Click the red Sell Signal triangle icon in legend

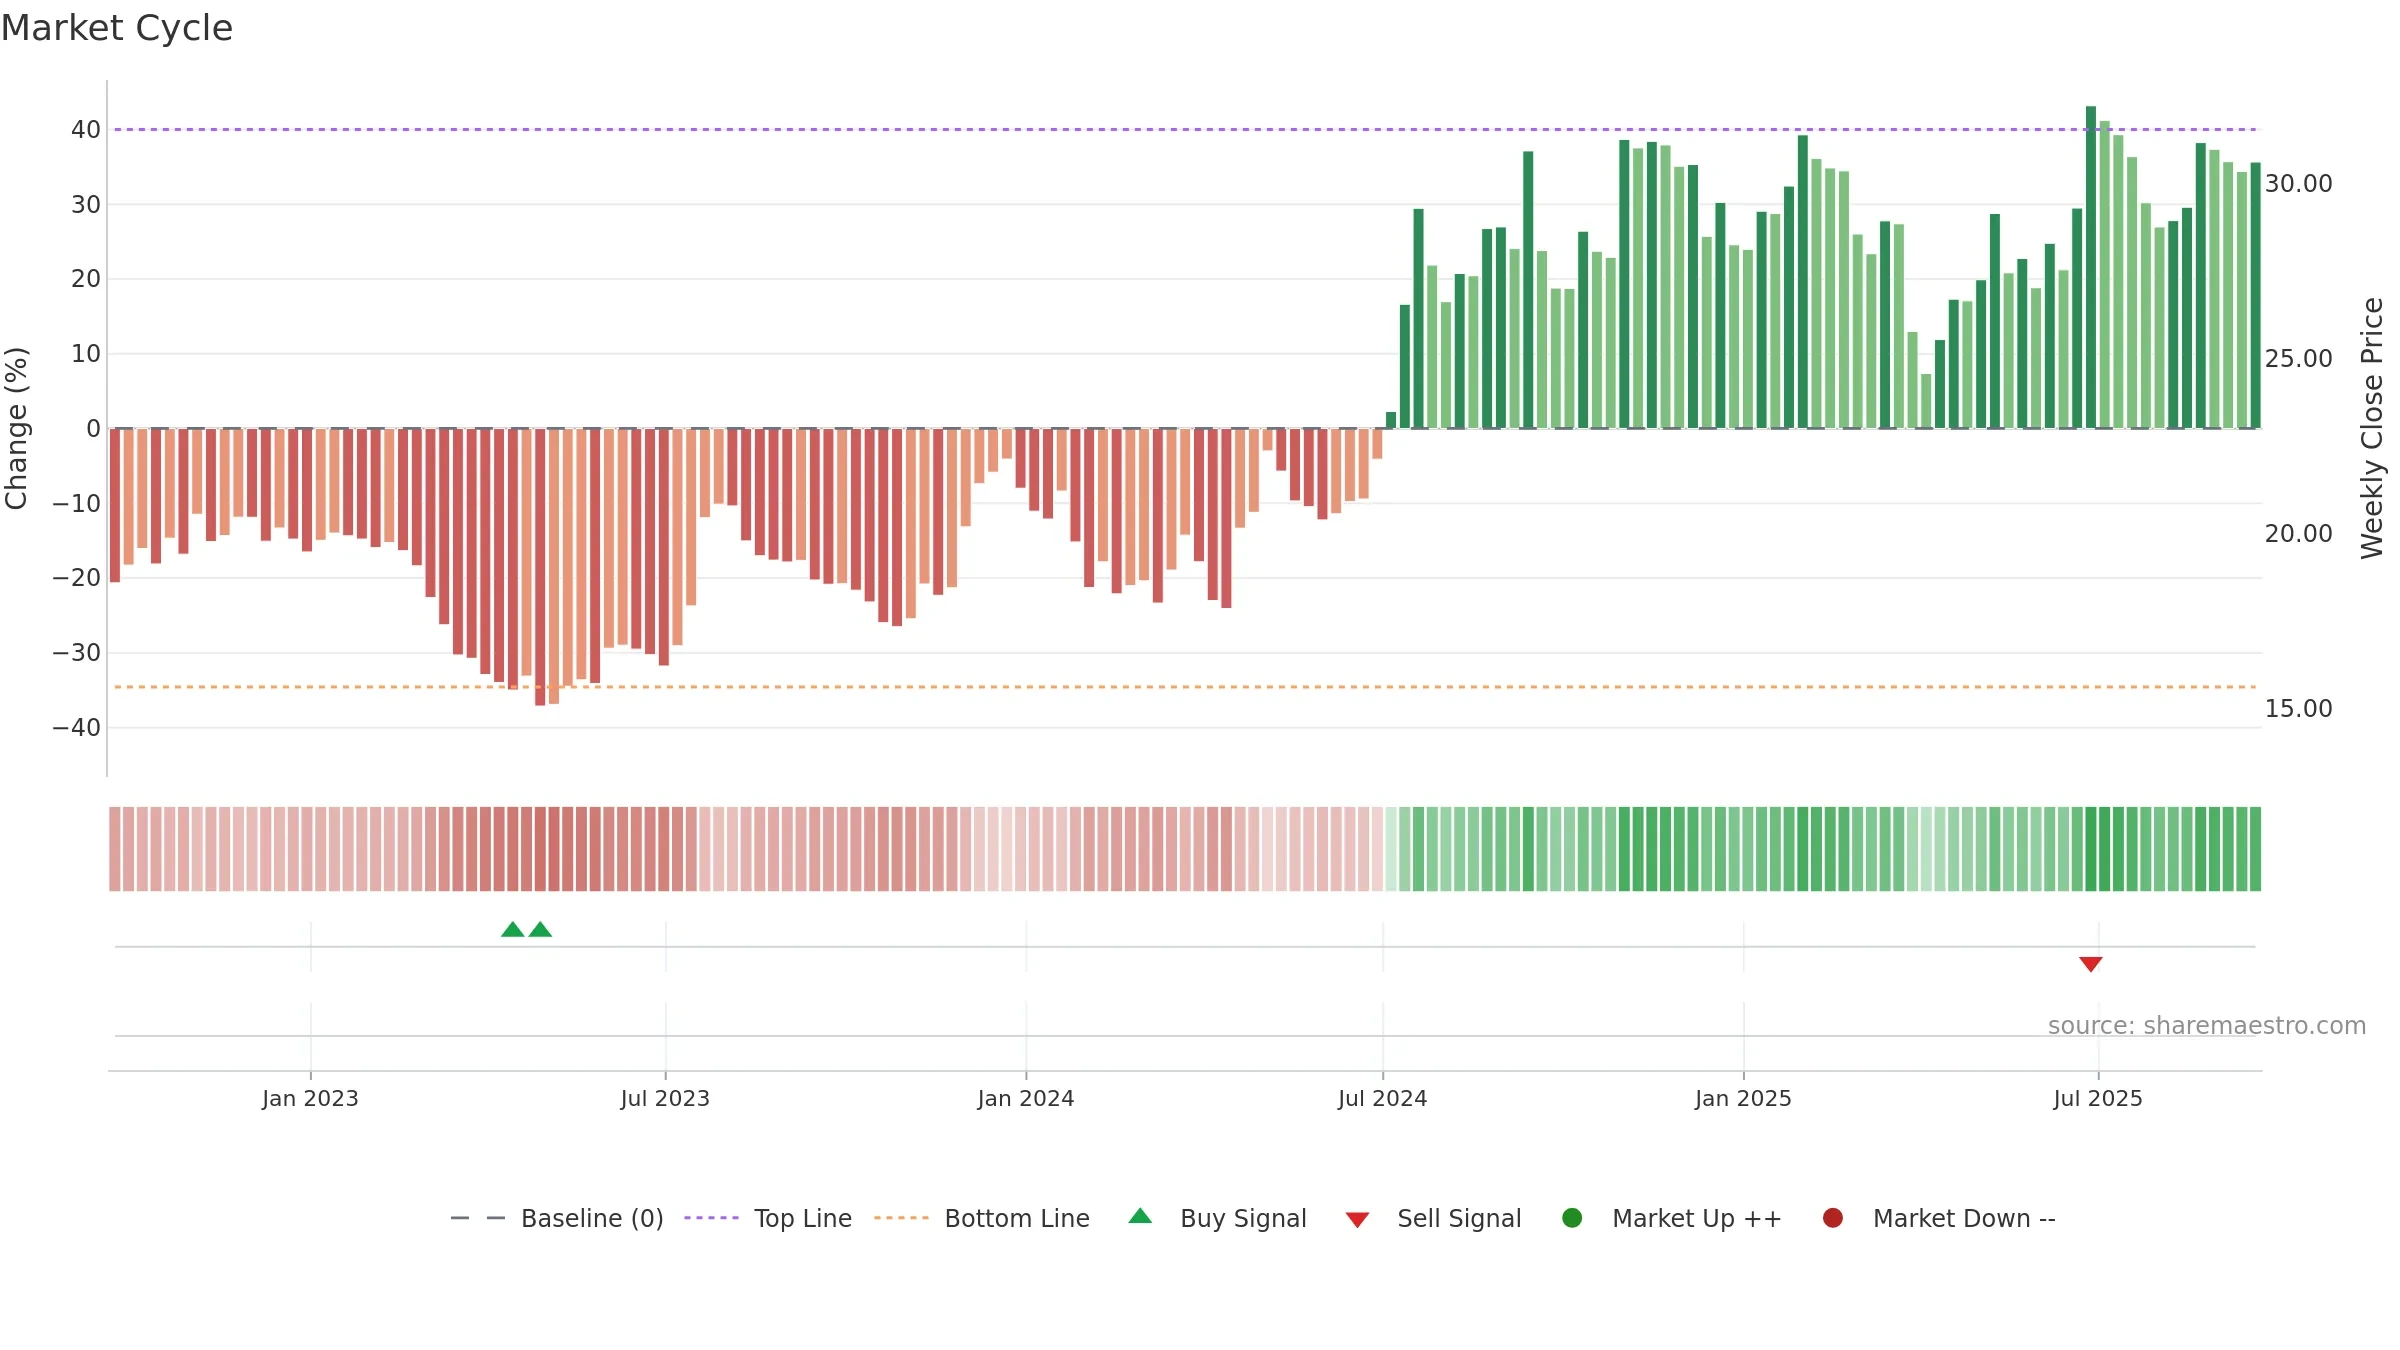click(x=1357, y=1220)
